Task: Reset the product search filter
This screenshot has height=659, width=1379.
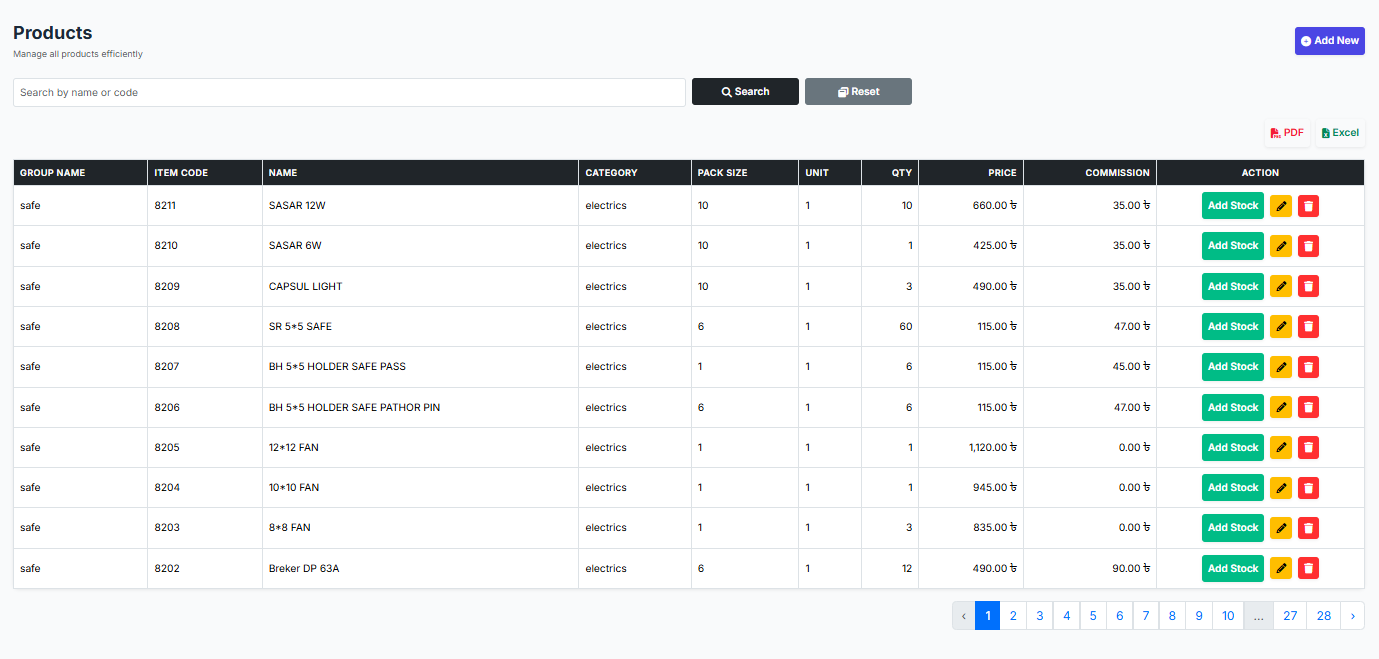Action: coord(858,92)
